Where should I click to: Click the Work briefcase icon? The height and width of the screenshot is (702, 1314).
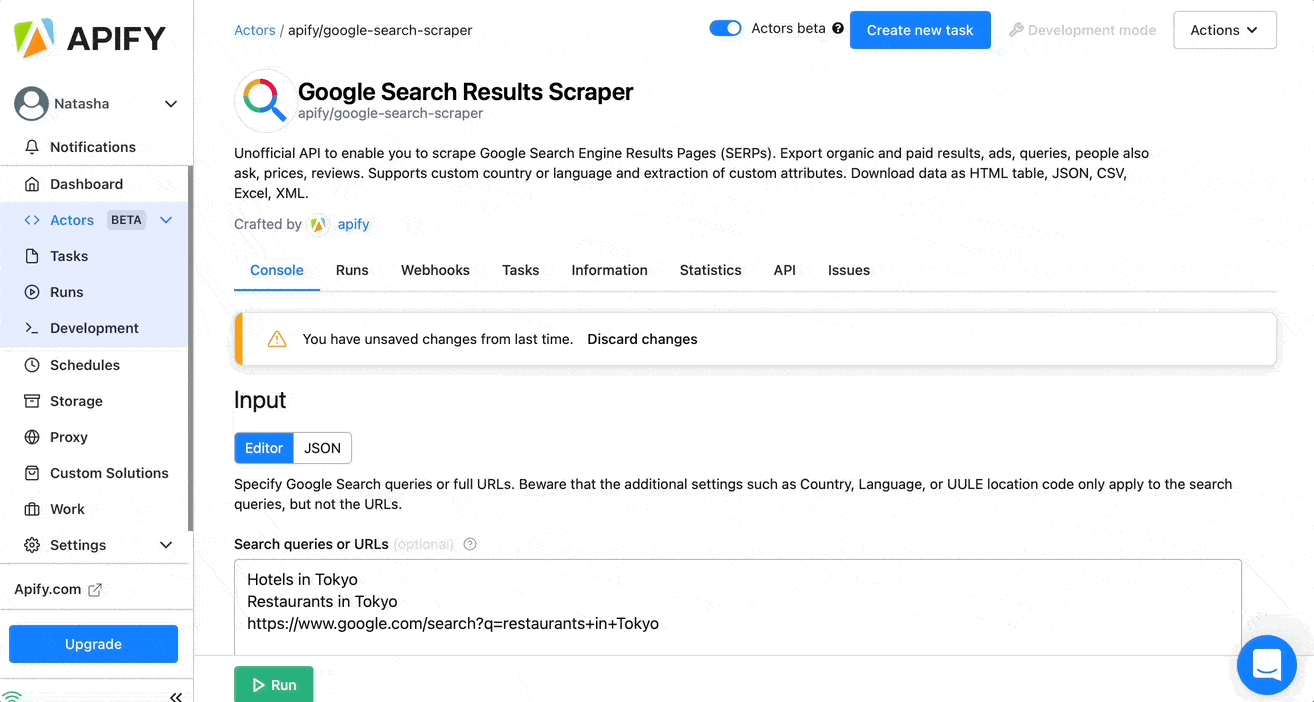pyautogui.click(x=32, y=509)
